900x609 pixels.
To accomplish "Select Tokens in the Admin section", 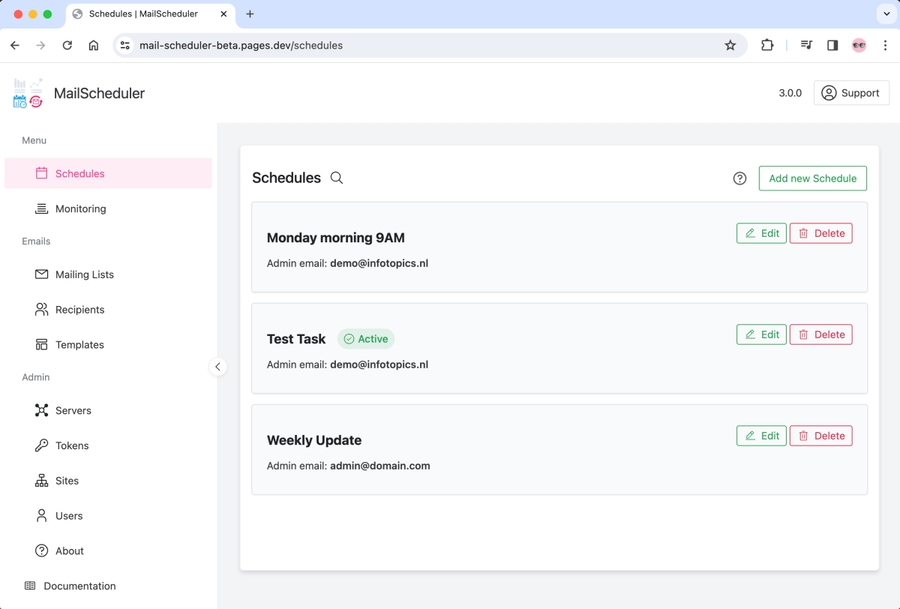I will (x=70, y=445).
